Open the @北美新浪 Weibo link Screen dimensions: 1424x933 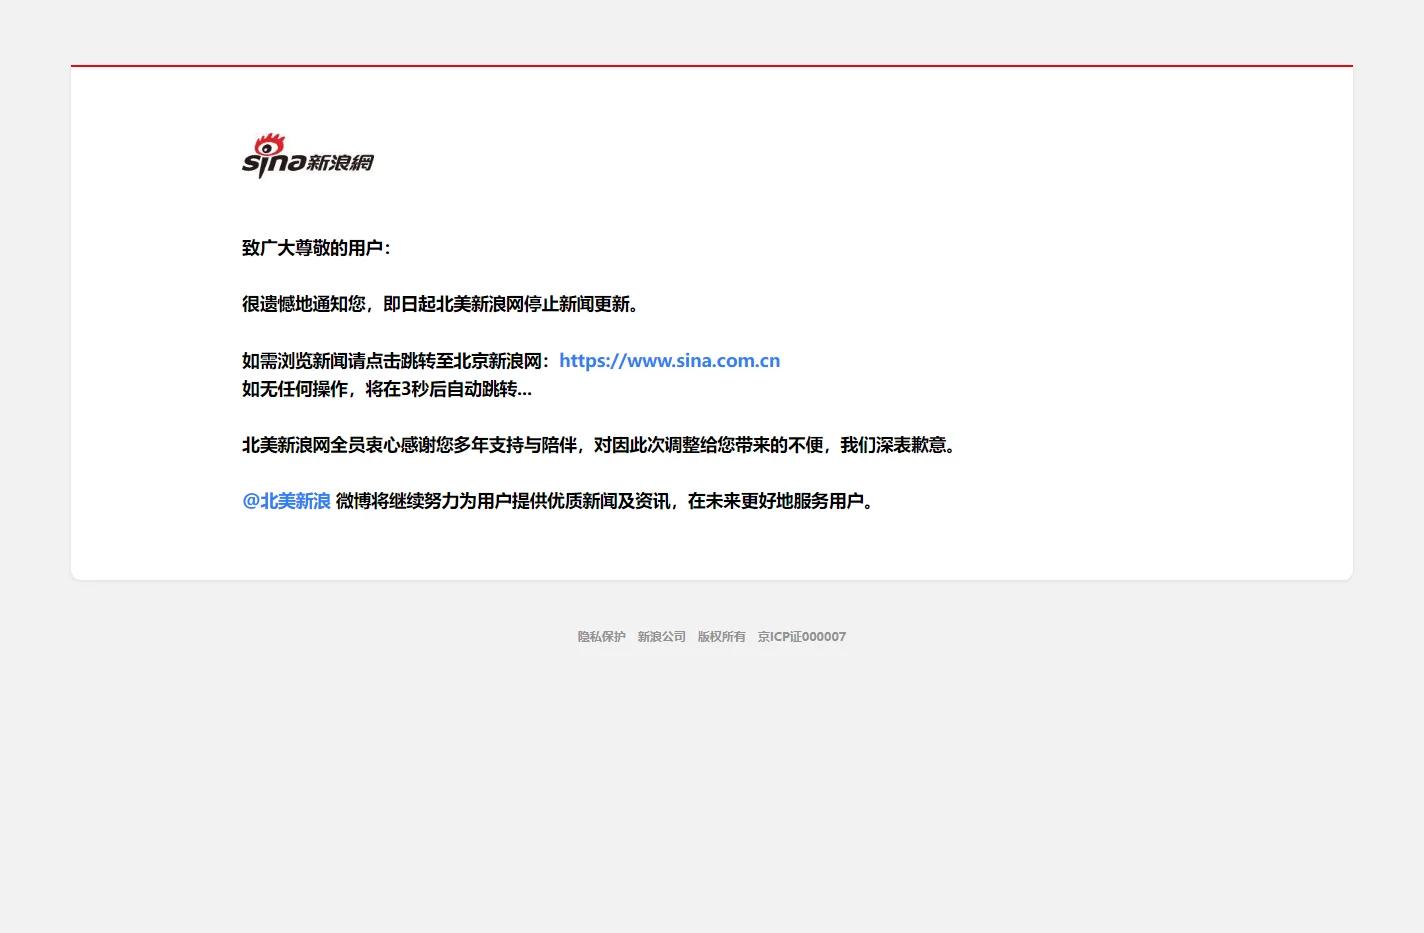pyautogui.click(x=286, y=501)
